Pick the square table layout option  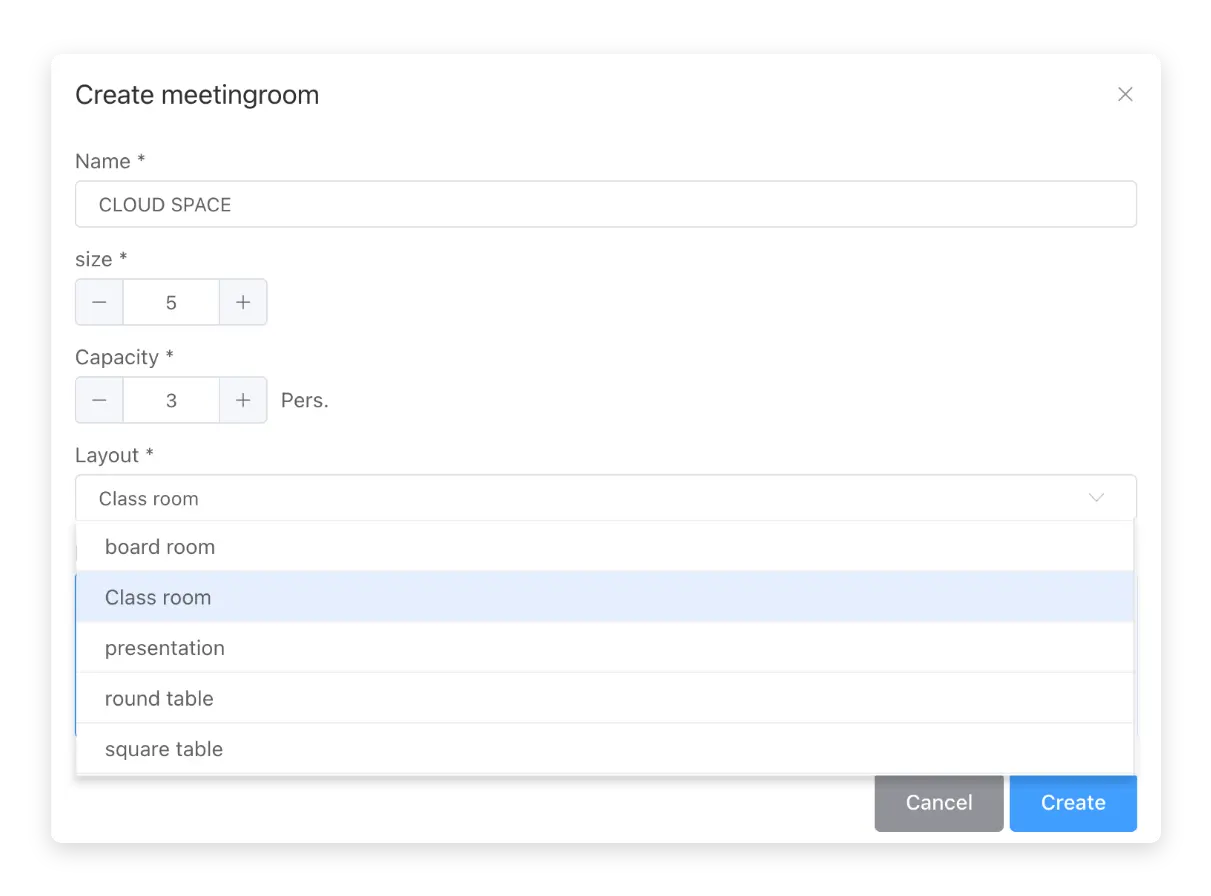tap(605, 749)
